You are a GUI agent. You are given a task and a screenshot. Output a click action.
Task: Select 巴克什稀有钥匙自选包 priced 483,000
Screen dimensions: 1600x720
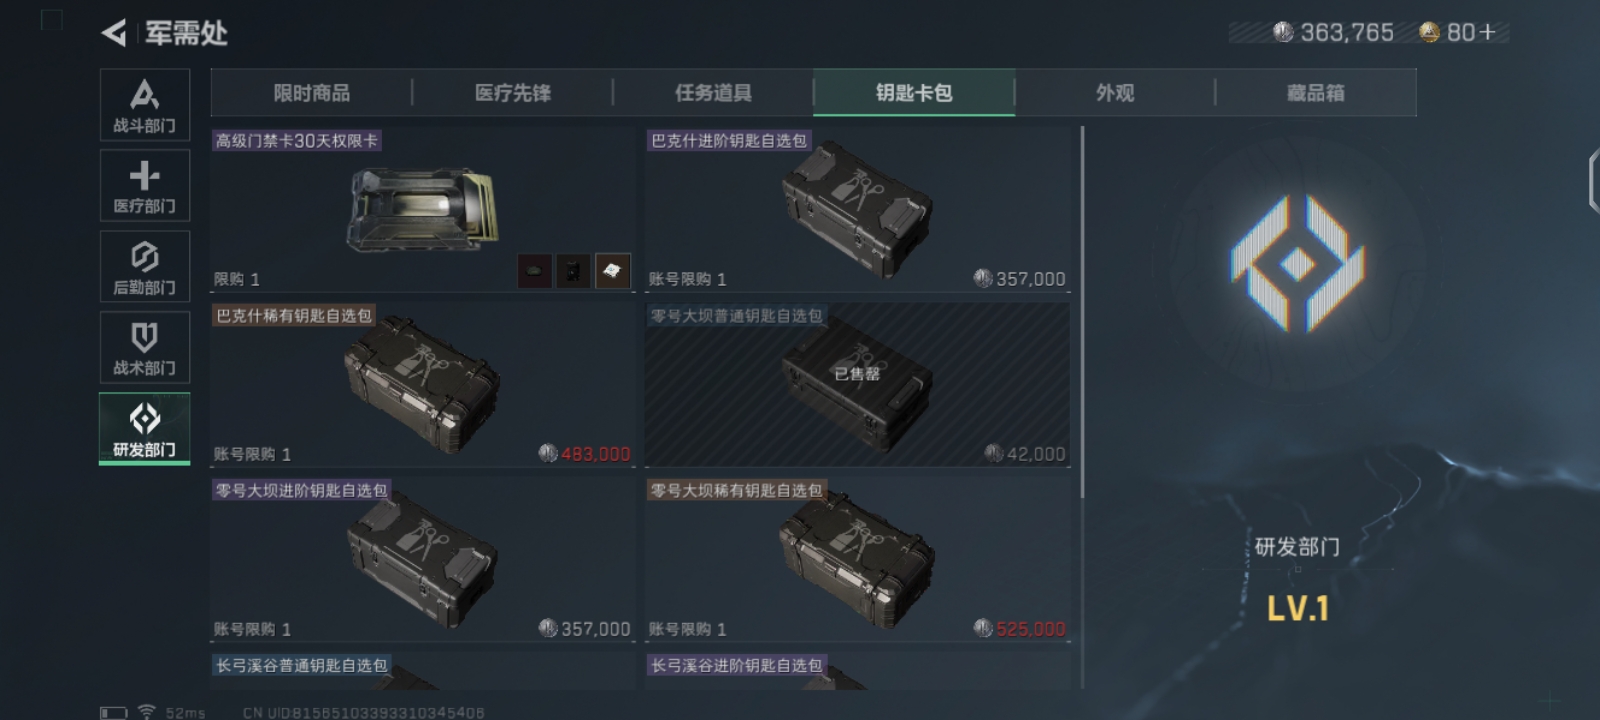click(x=423, y=385)
